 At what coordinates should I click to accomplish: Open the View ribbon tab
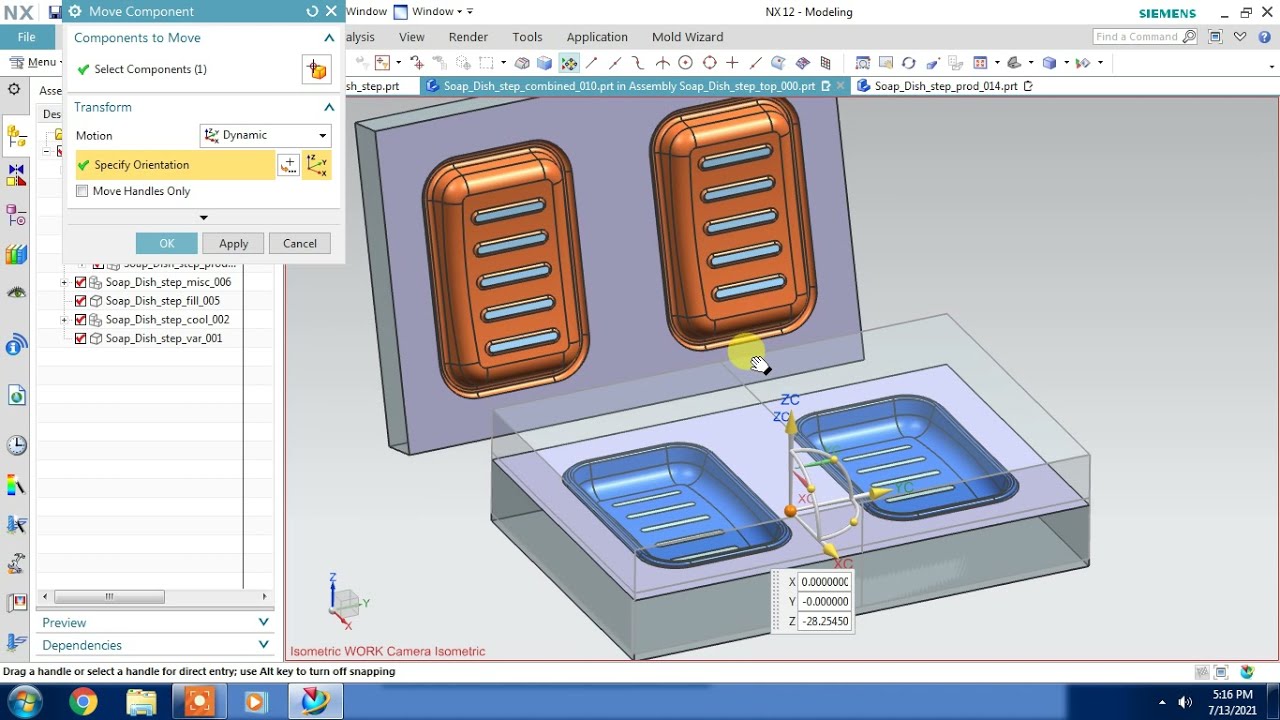point(411,37)
